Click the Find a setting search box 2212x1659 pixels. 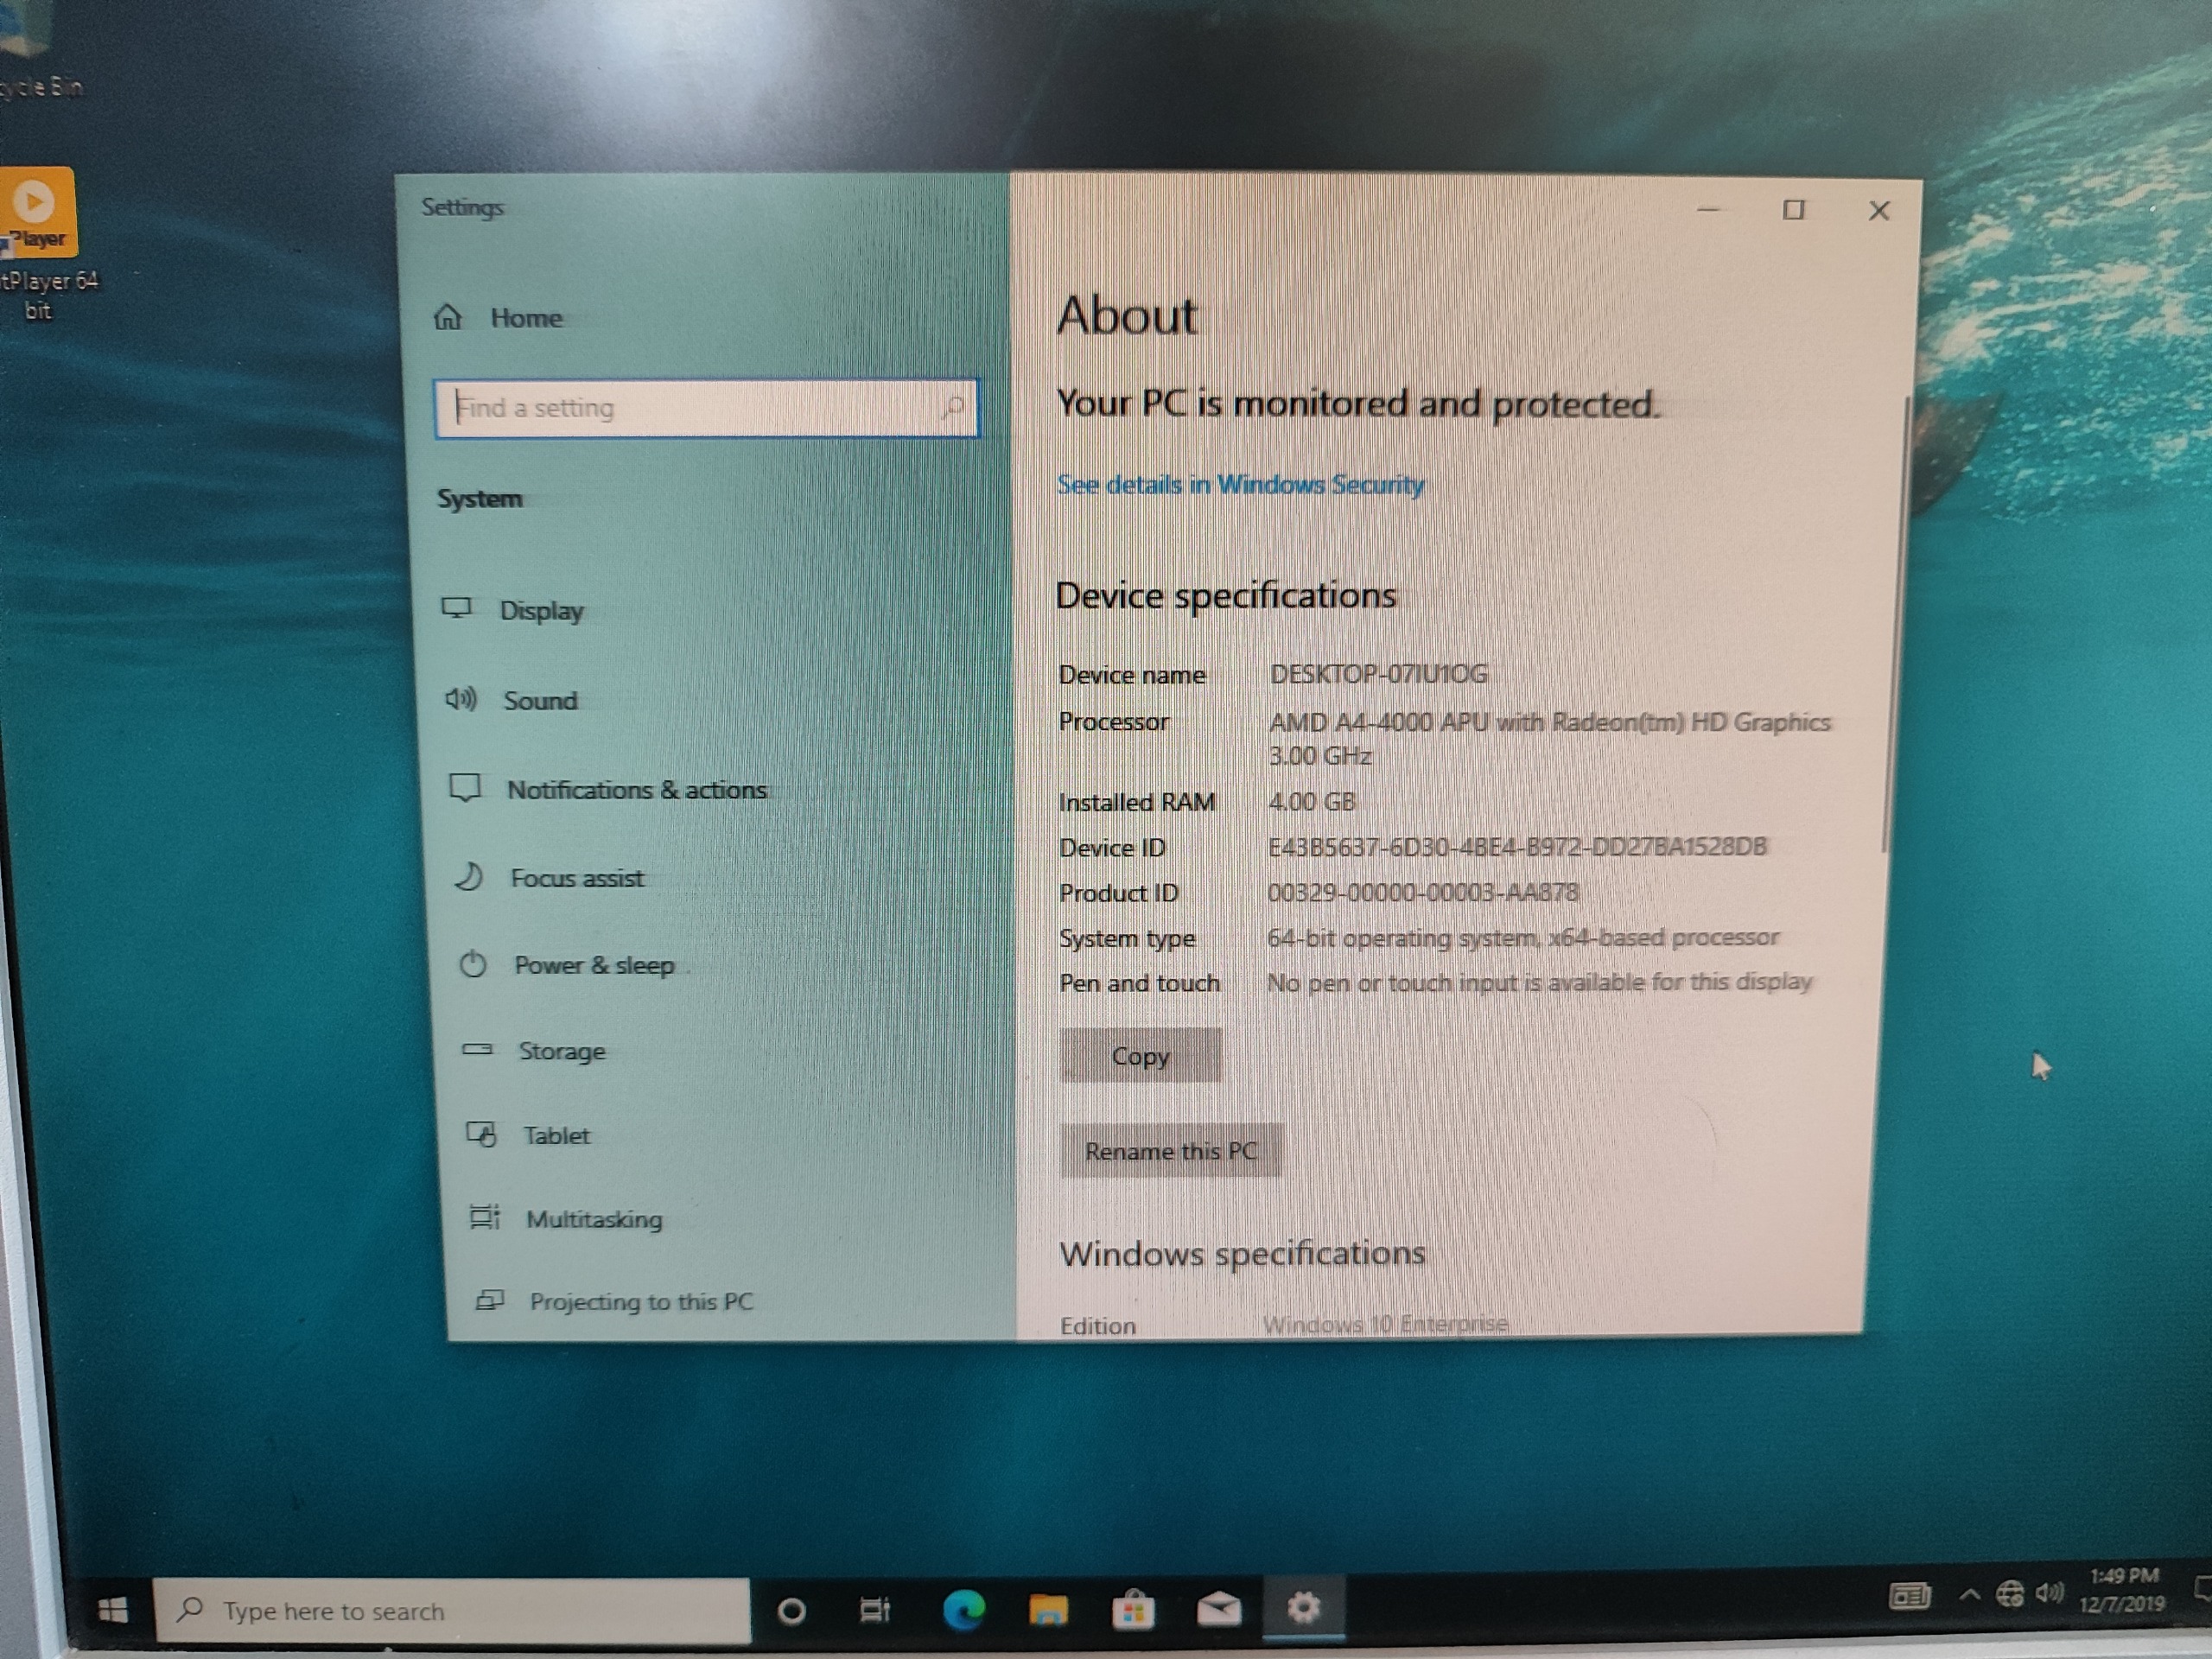coord(706,408)
